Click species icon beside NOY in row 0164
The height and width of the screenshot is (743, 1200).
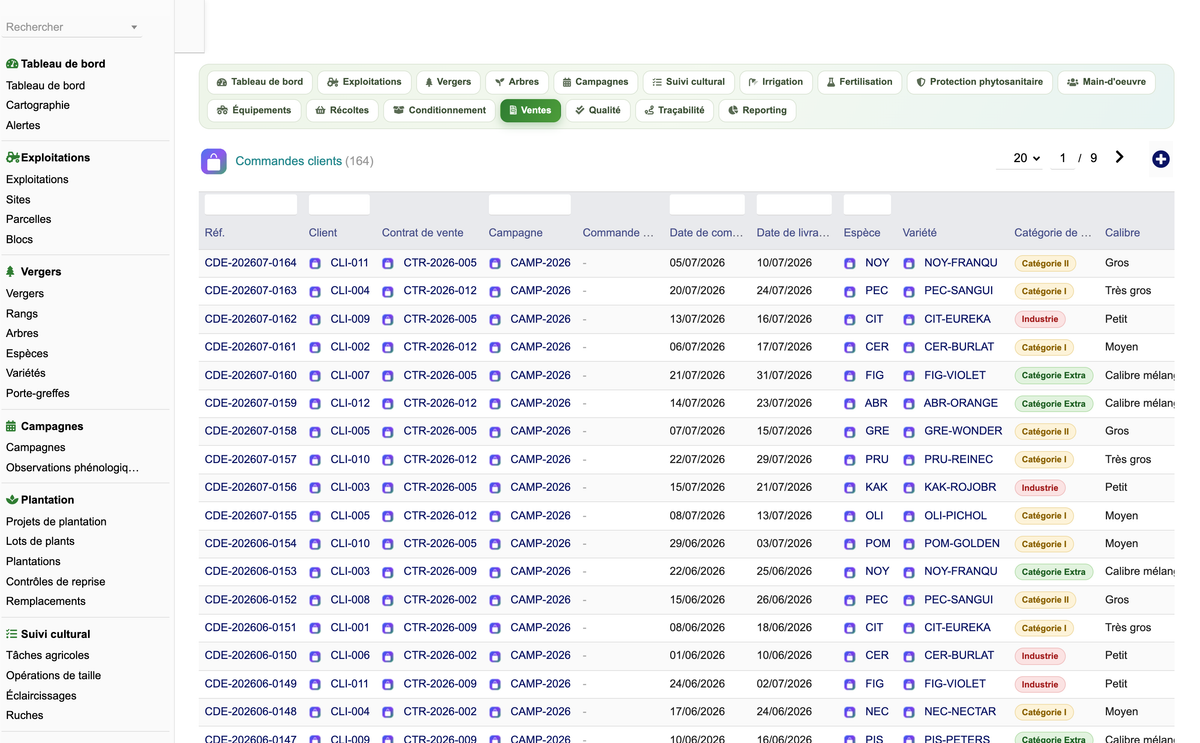(x=850, y=263)
